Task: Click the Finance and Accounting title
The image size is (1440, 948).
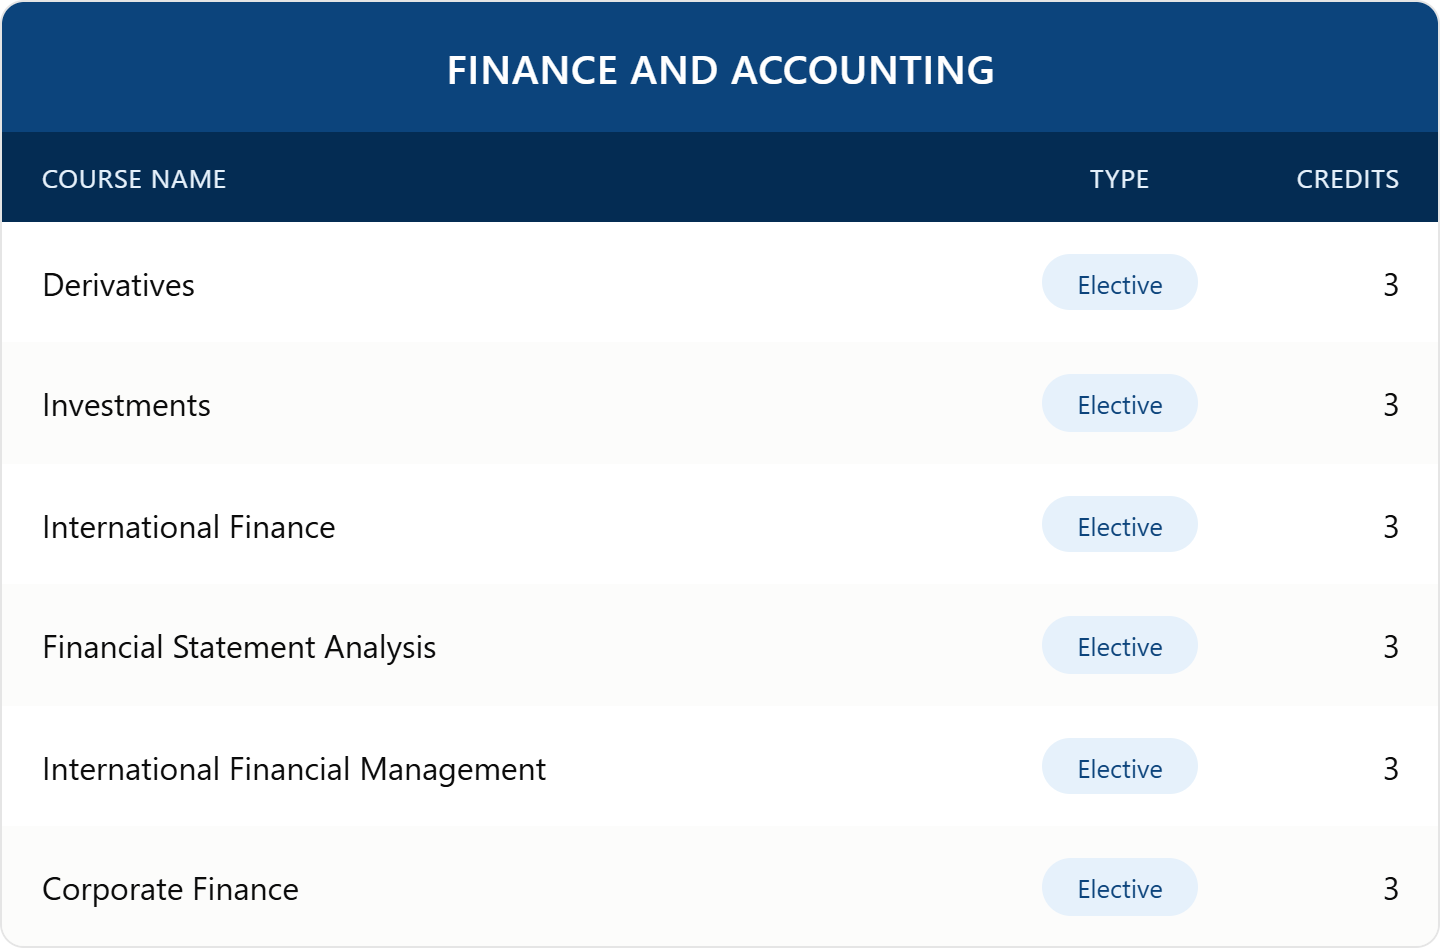Action: (x=720, y=70)
